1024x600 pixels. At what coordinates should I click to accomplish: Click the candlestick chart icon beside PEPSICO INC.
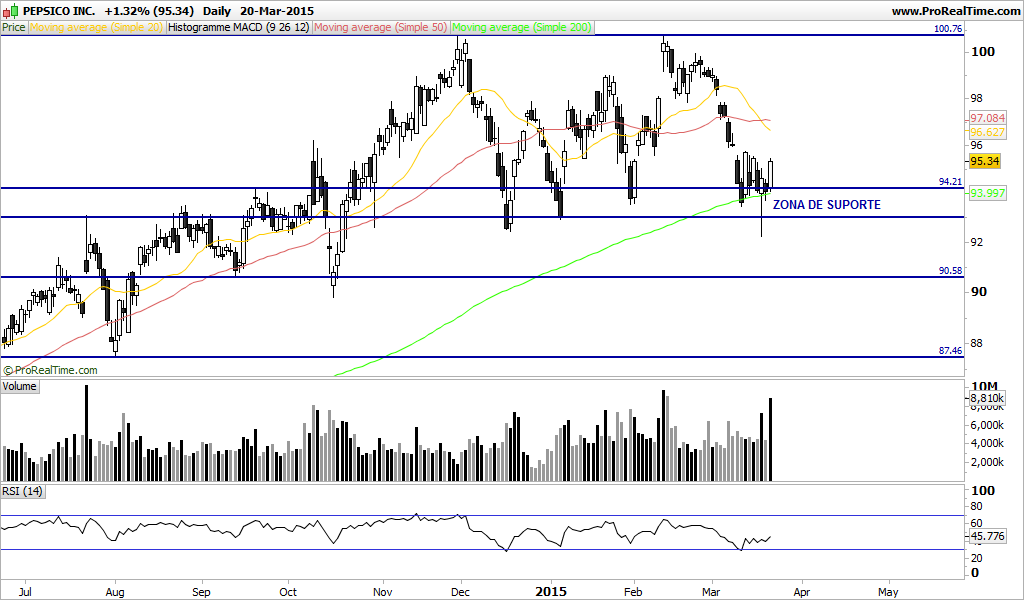[x=10, y=10]
